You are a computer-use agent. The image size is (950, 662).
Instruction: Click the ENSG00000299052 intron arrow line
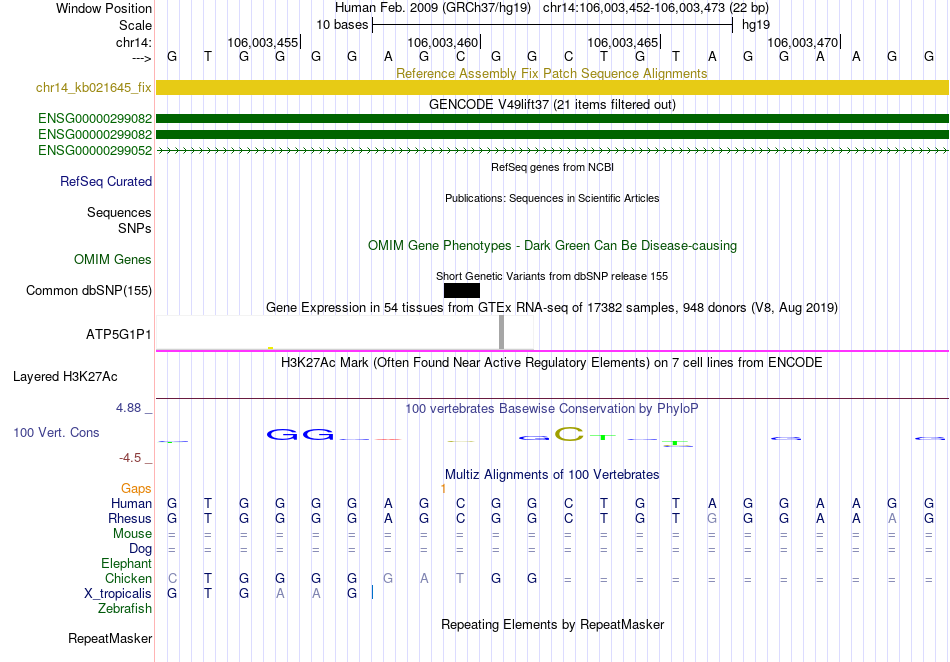552,150
